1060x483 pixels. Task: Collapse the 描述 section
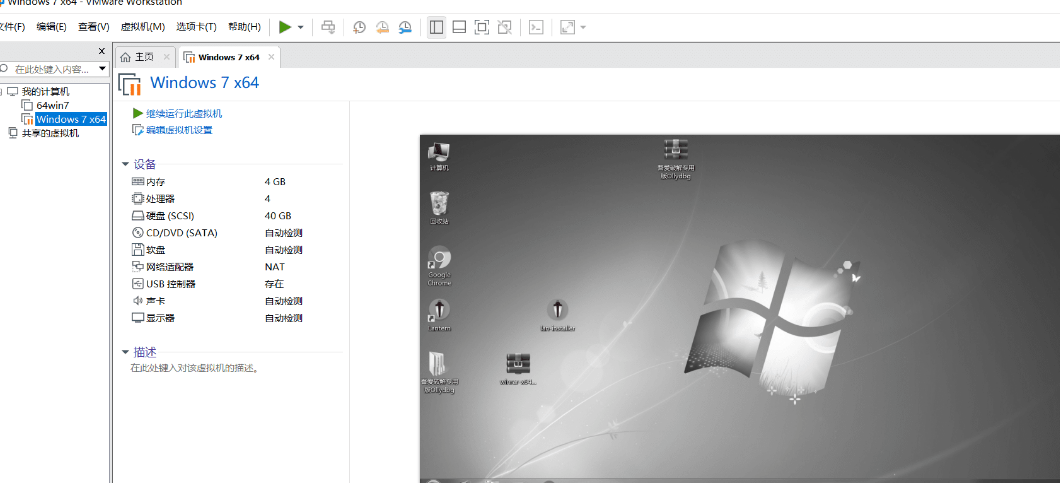point(125,352)
